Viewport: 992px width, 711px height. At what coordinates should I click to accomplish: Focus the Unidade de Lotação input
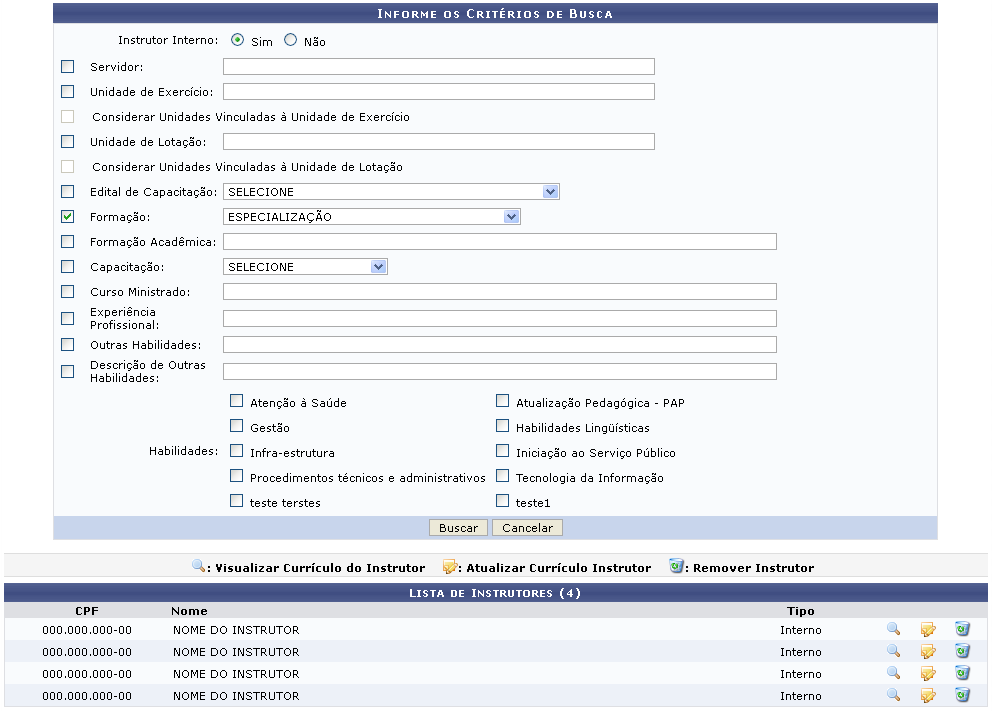coord(438,142)
